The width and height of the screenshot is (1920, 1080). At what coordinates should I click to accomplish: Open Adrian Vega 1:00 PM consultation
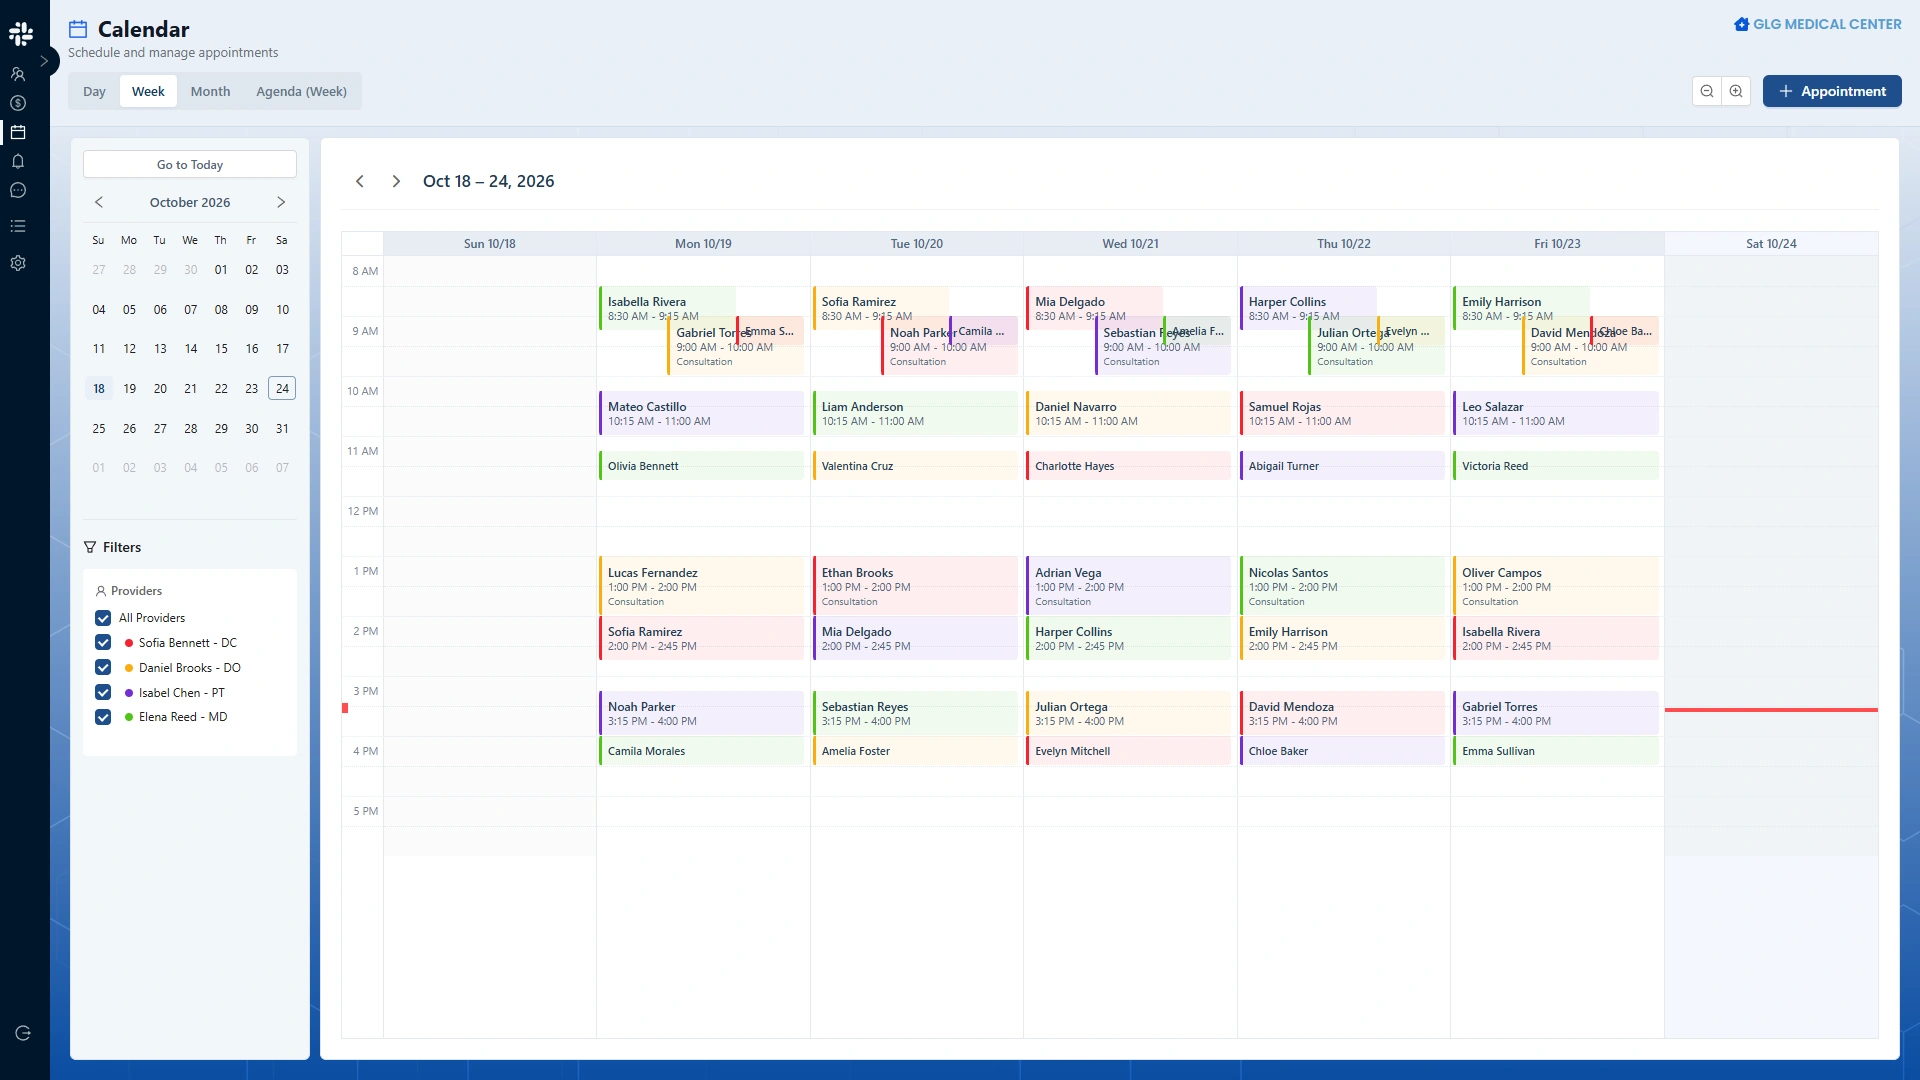tap(1128, 586)
